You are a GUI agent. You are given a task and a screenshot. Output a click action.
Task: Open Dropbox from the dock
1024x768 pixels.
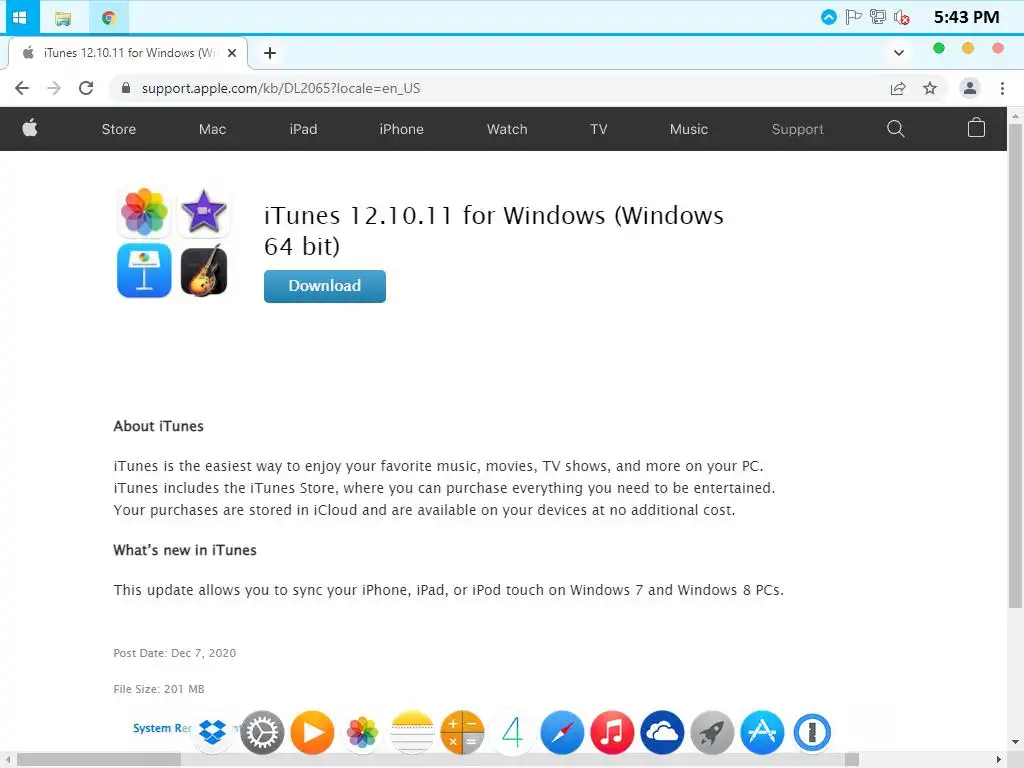212,732
